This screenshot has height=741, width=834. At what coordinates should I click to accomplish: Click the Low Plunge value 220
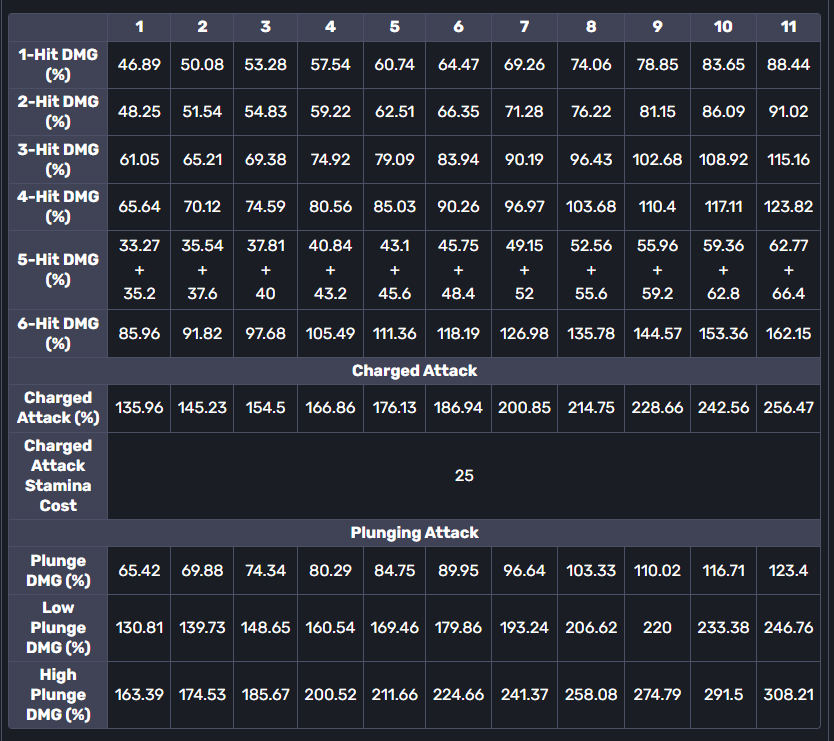pos(657,628)
